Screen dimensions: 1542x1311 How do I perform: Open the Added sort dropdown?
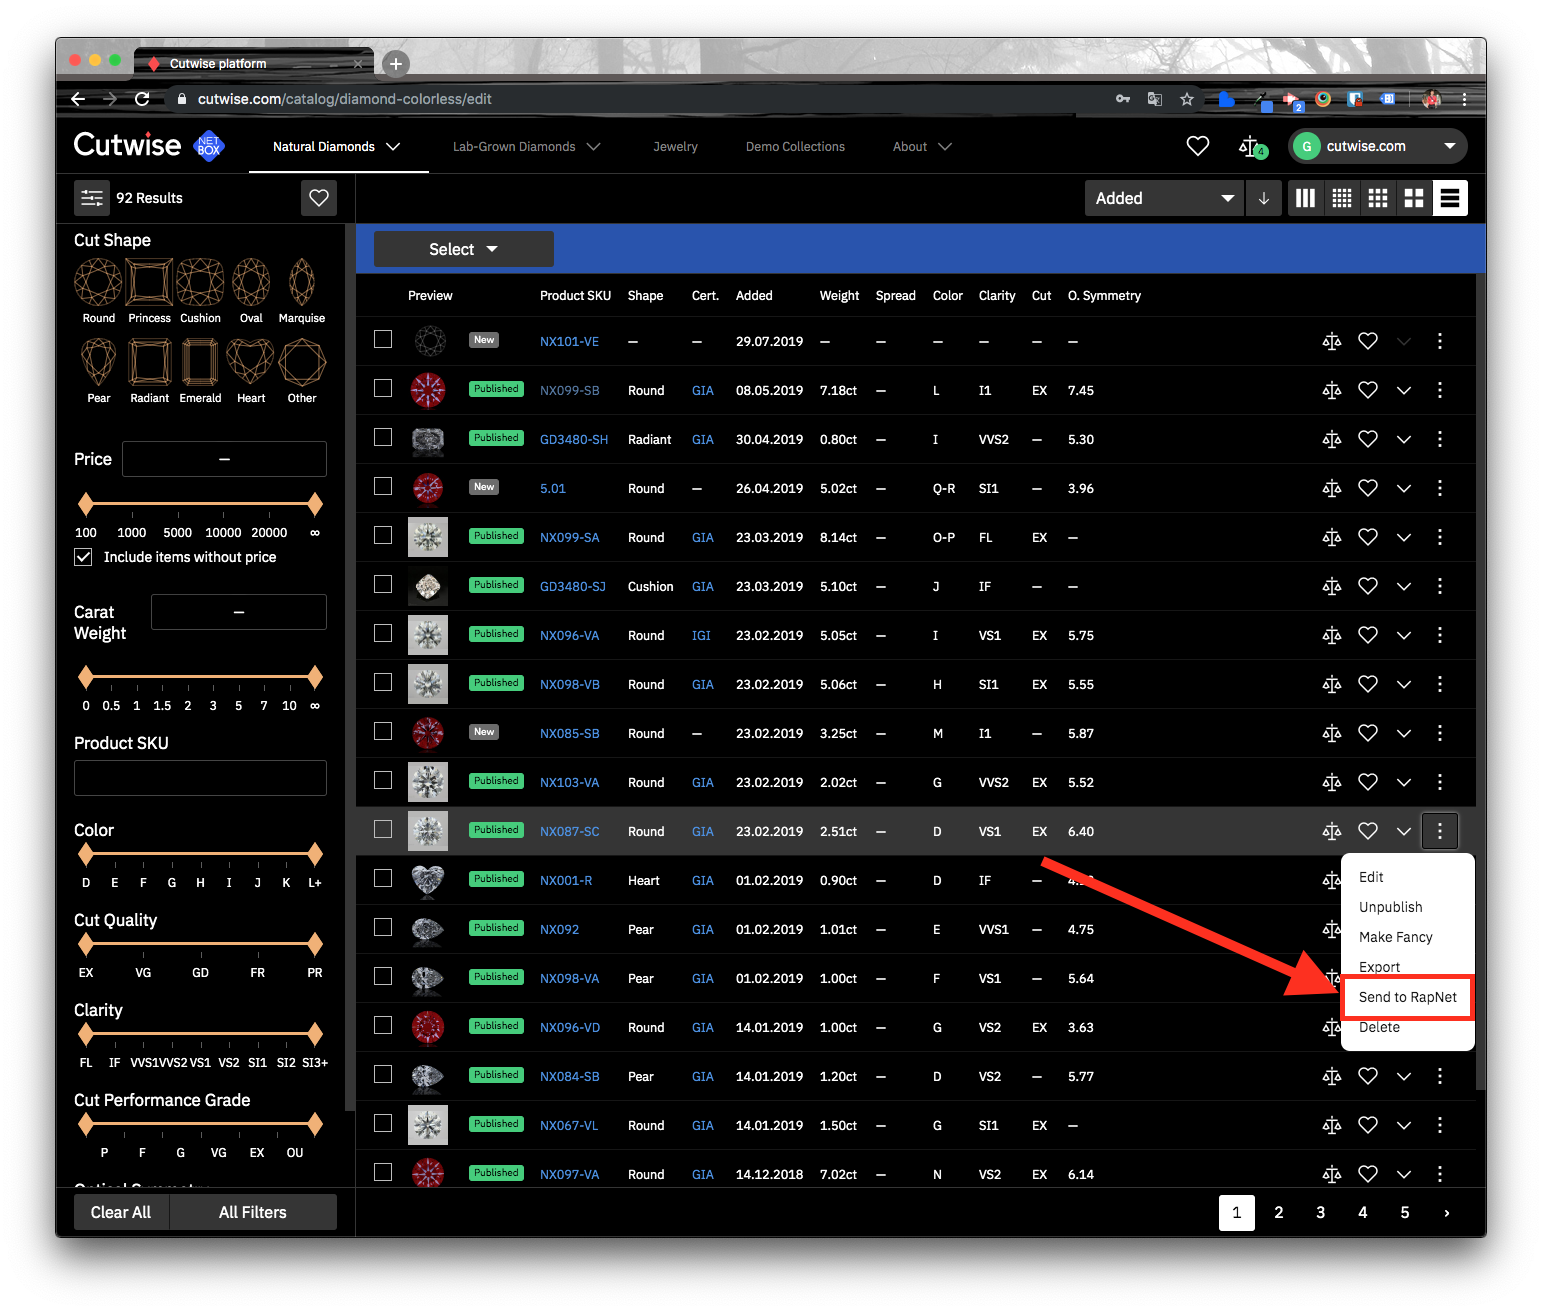pos(1164,198)
